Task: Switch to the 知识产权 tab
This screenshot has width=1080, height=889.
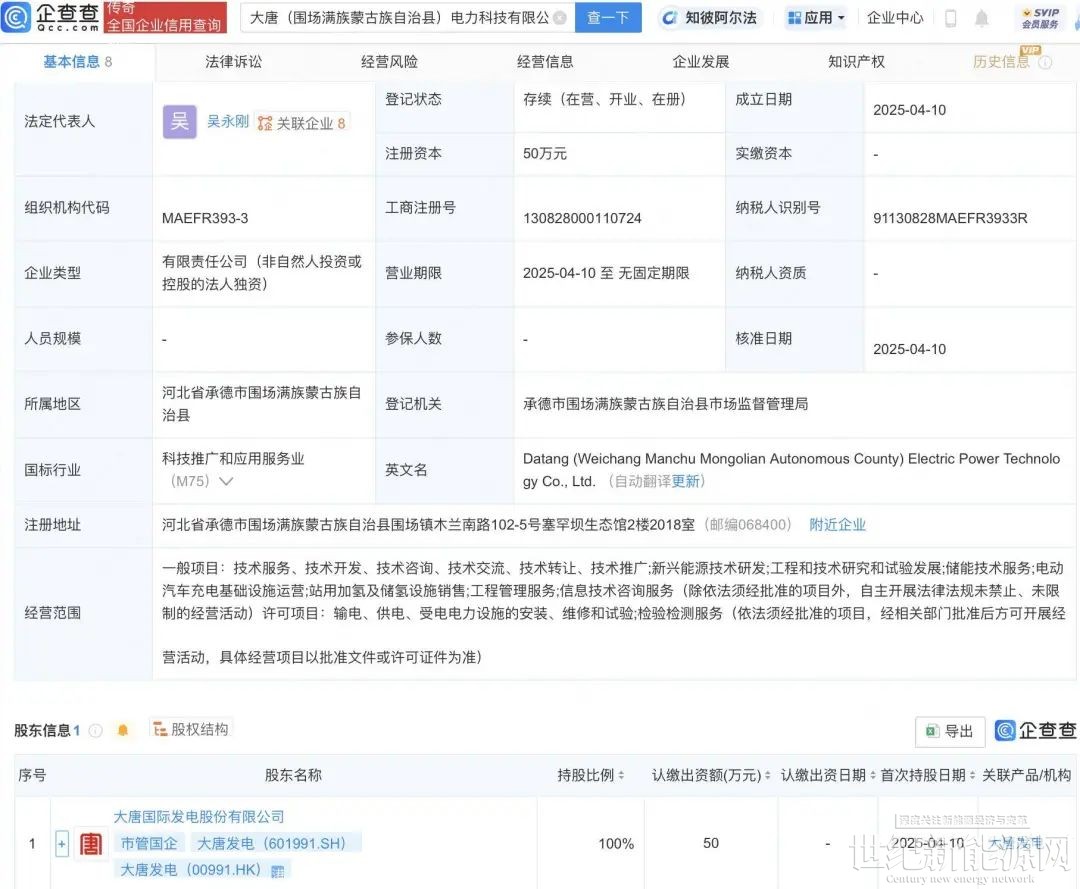Action: pos(856,62)
